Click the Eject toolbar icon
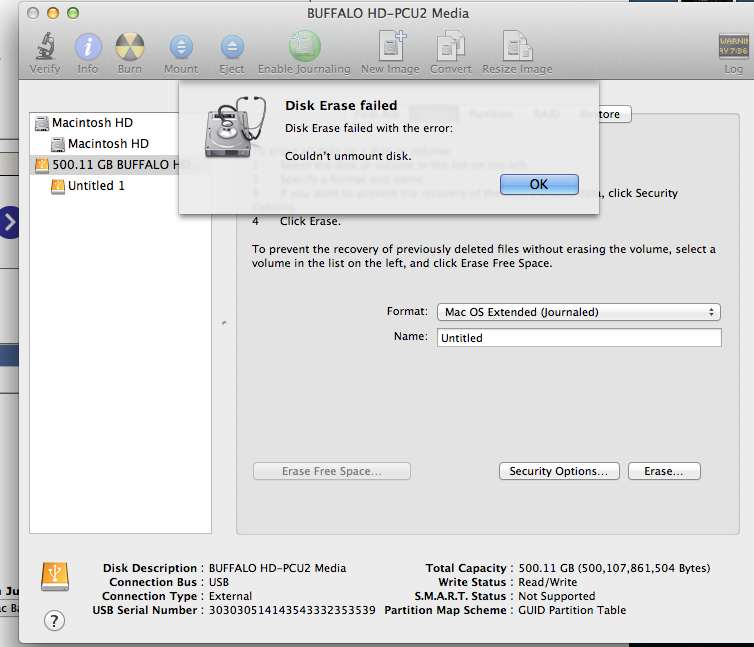This screenshot has width=754, height=647. click(x=232, y=47)
